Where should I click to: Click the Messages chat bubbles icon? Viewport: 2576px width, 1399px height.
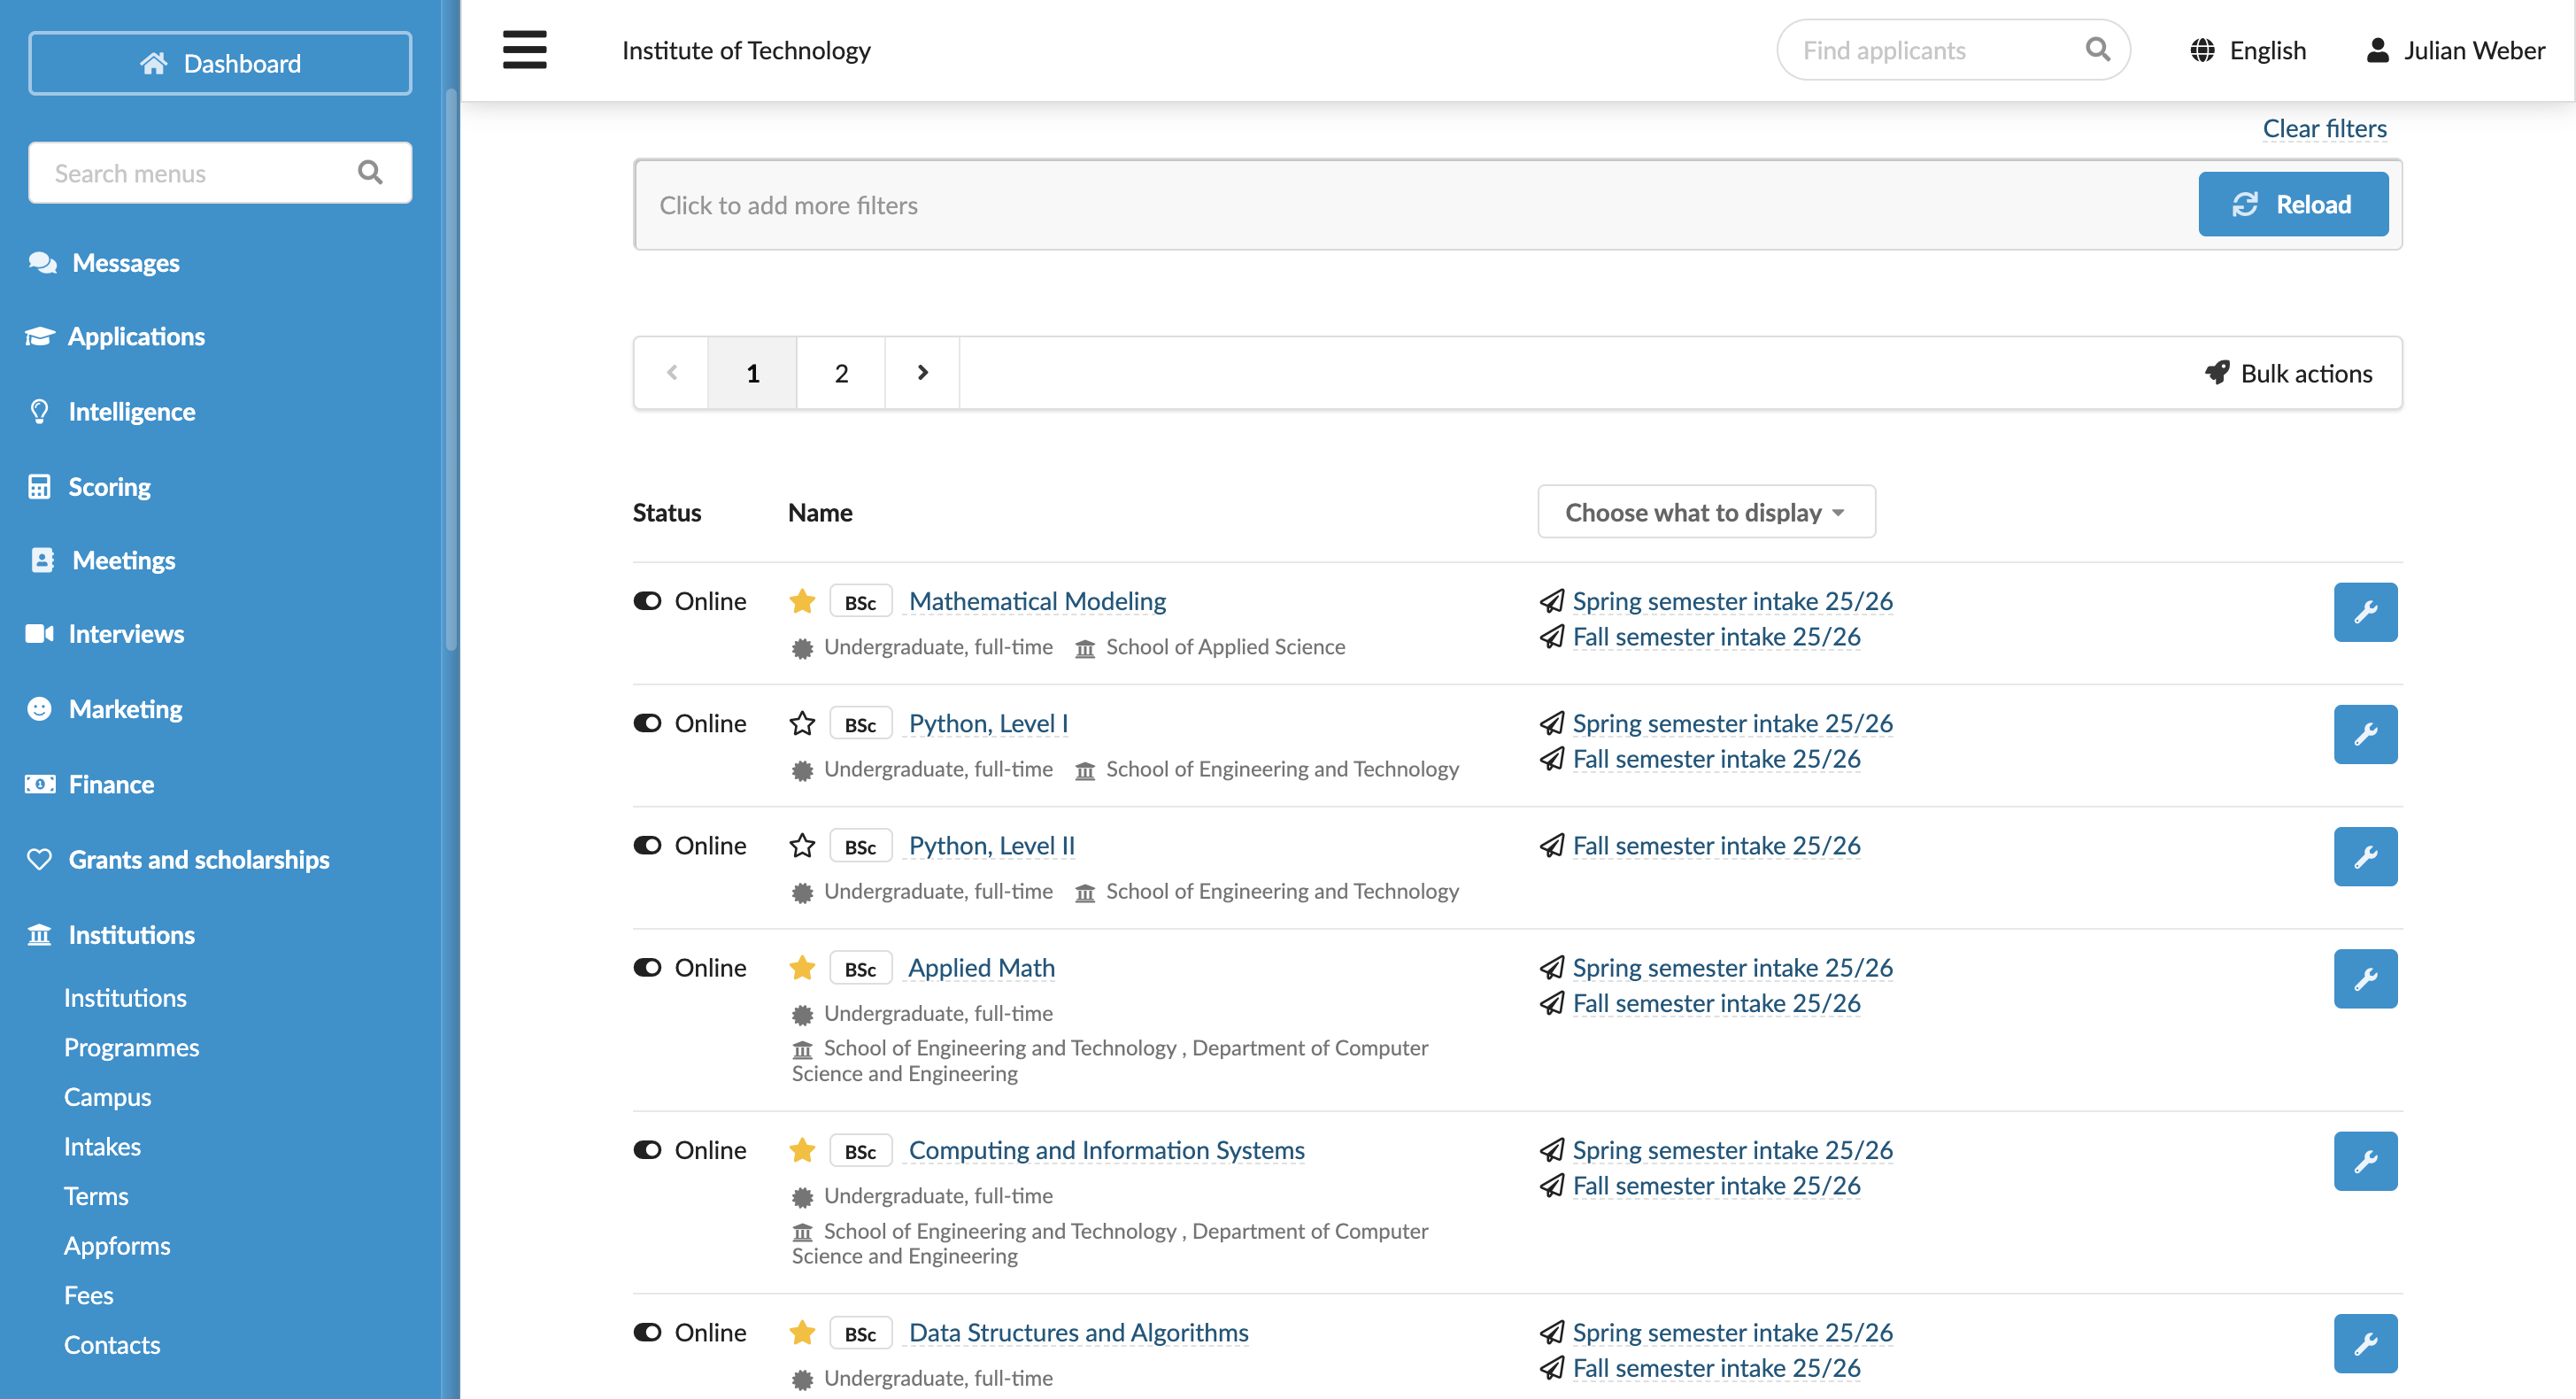click(42, 263)
